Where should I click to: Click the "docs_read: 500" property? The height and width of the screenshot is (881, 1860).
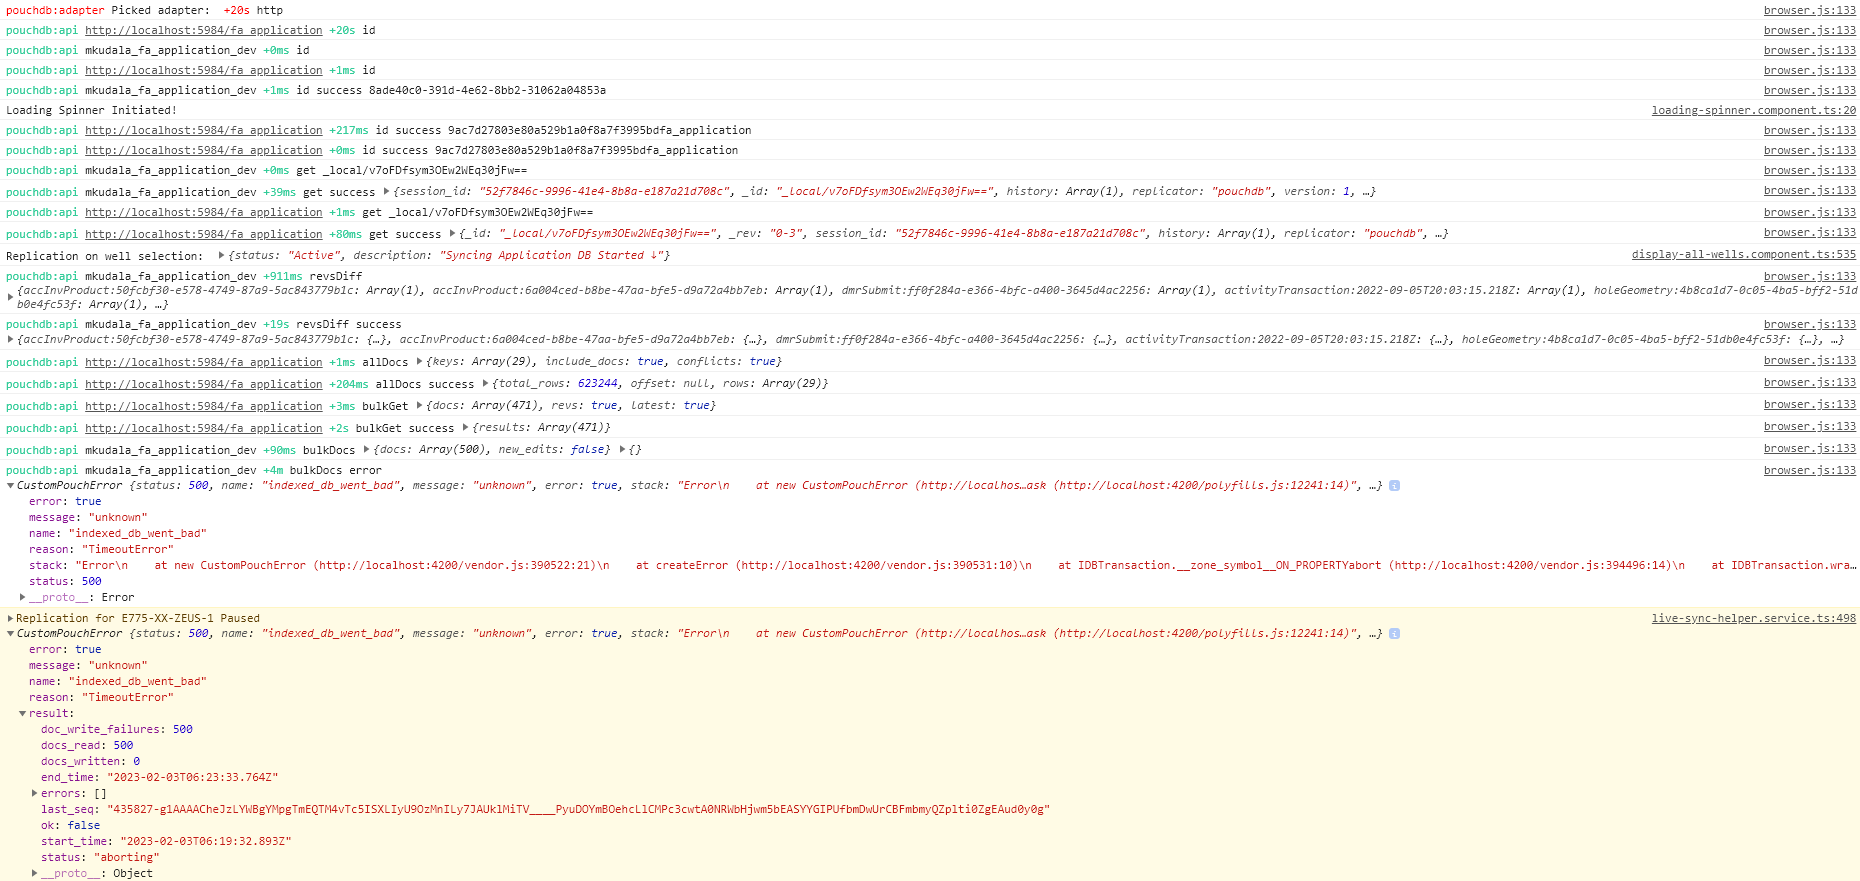(x=87, y=745)
